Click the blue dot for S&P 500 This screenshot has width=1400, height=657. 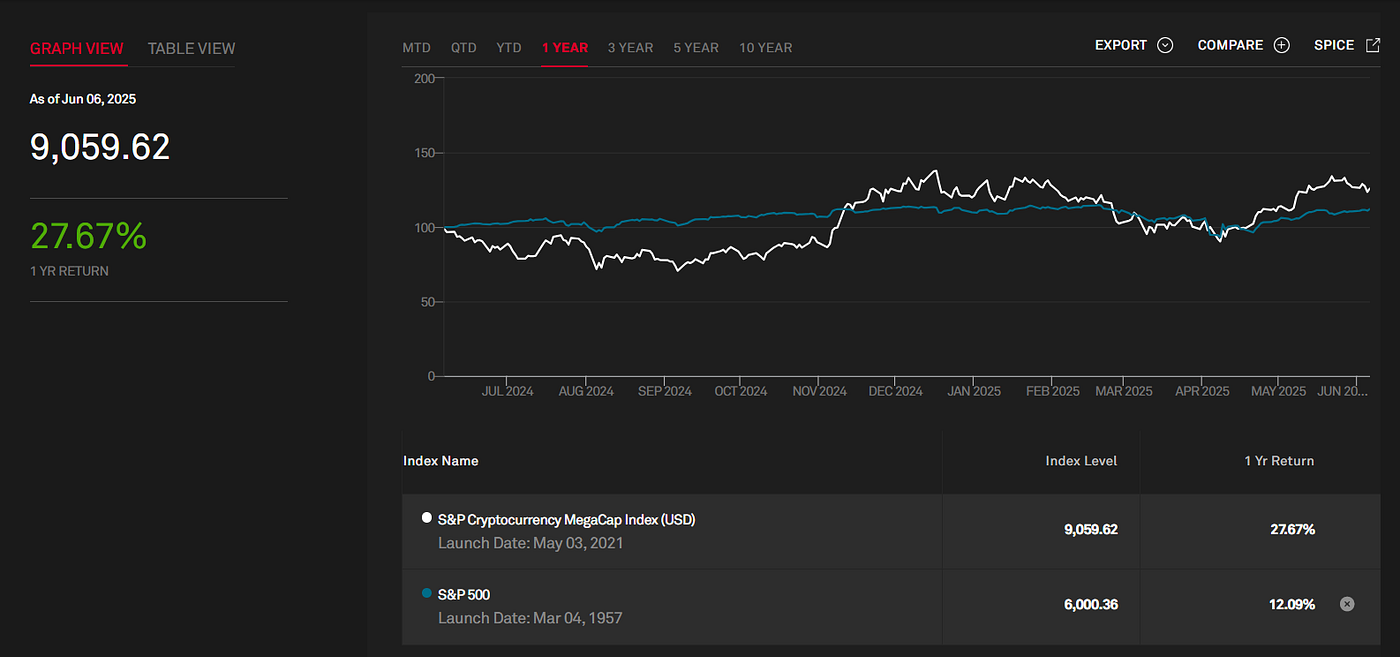click(x=427, y=593)
